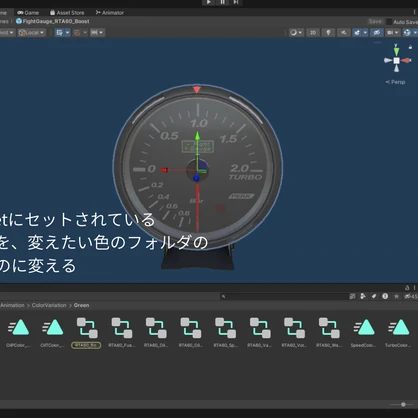Click the Save prefab button
The image size is (418, 418).
(375, 21)
